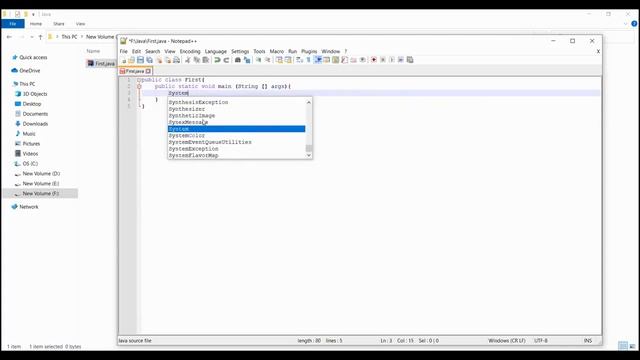This screenshot has width=640, height=360.
Task: Open Find with the binoculars icon
Action: pos(238,60)
